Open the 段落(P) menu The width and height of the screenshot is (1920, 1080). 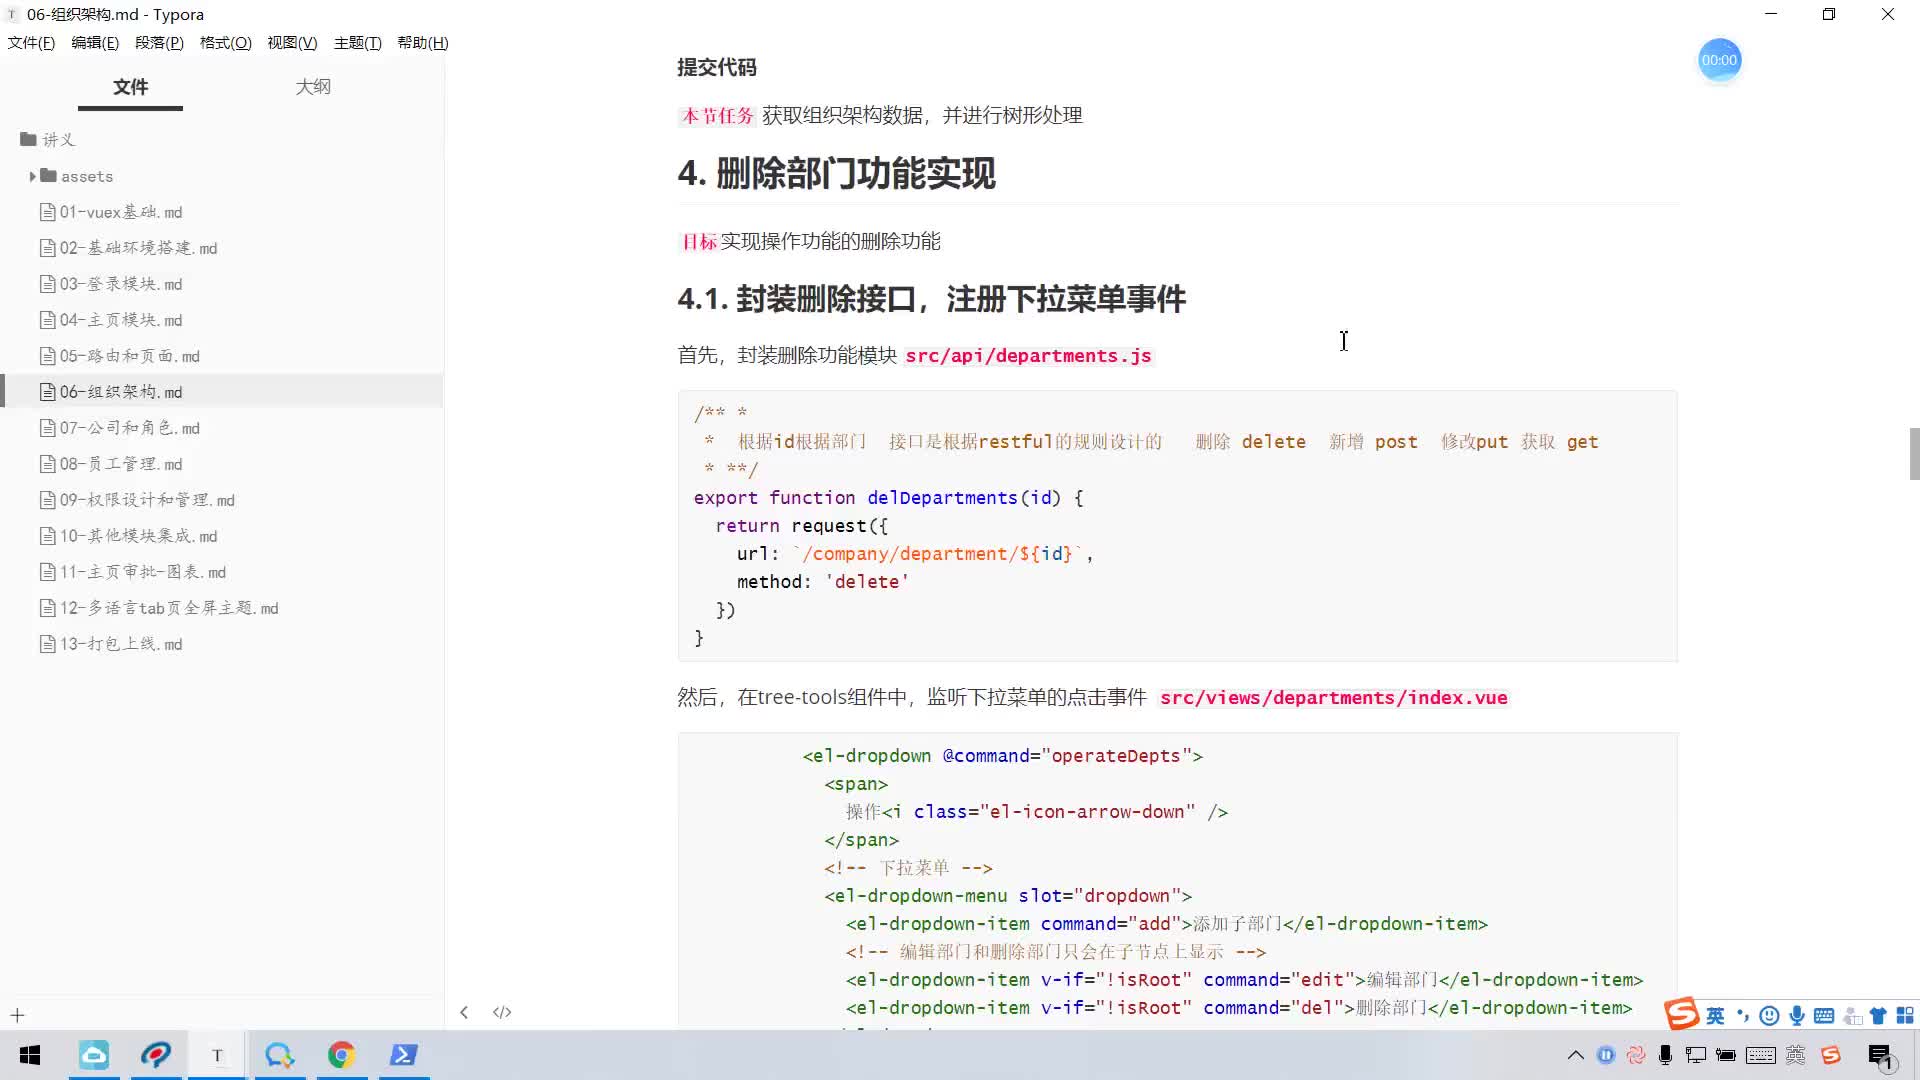pyautogui.click(x=159, y=43)
